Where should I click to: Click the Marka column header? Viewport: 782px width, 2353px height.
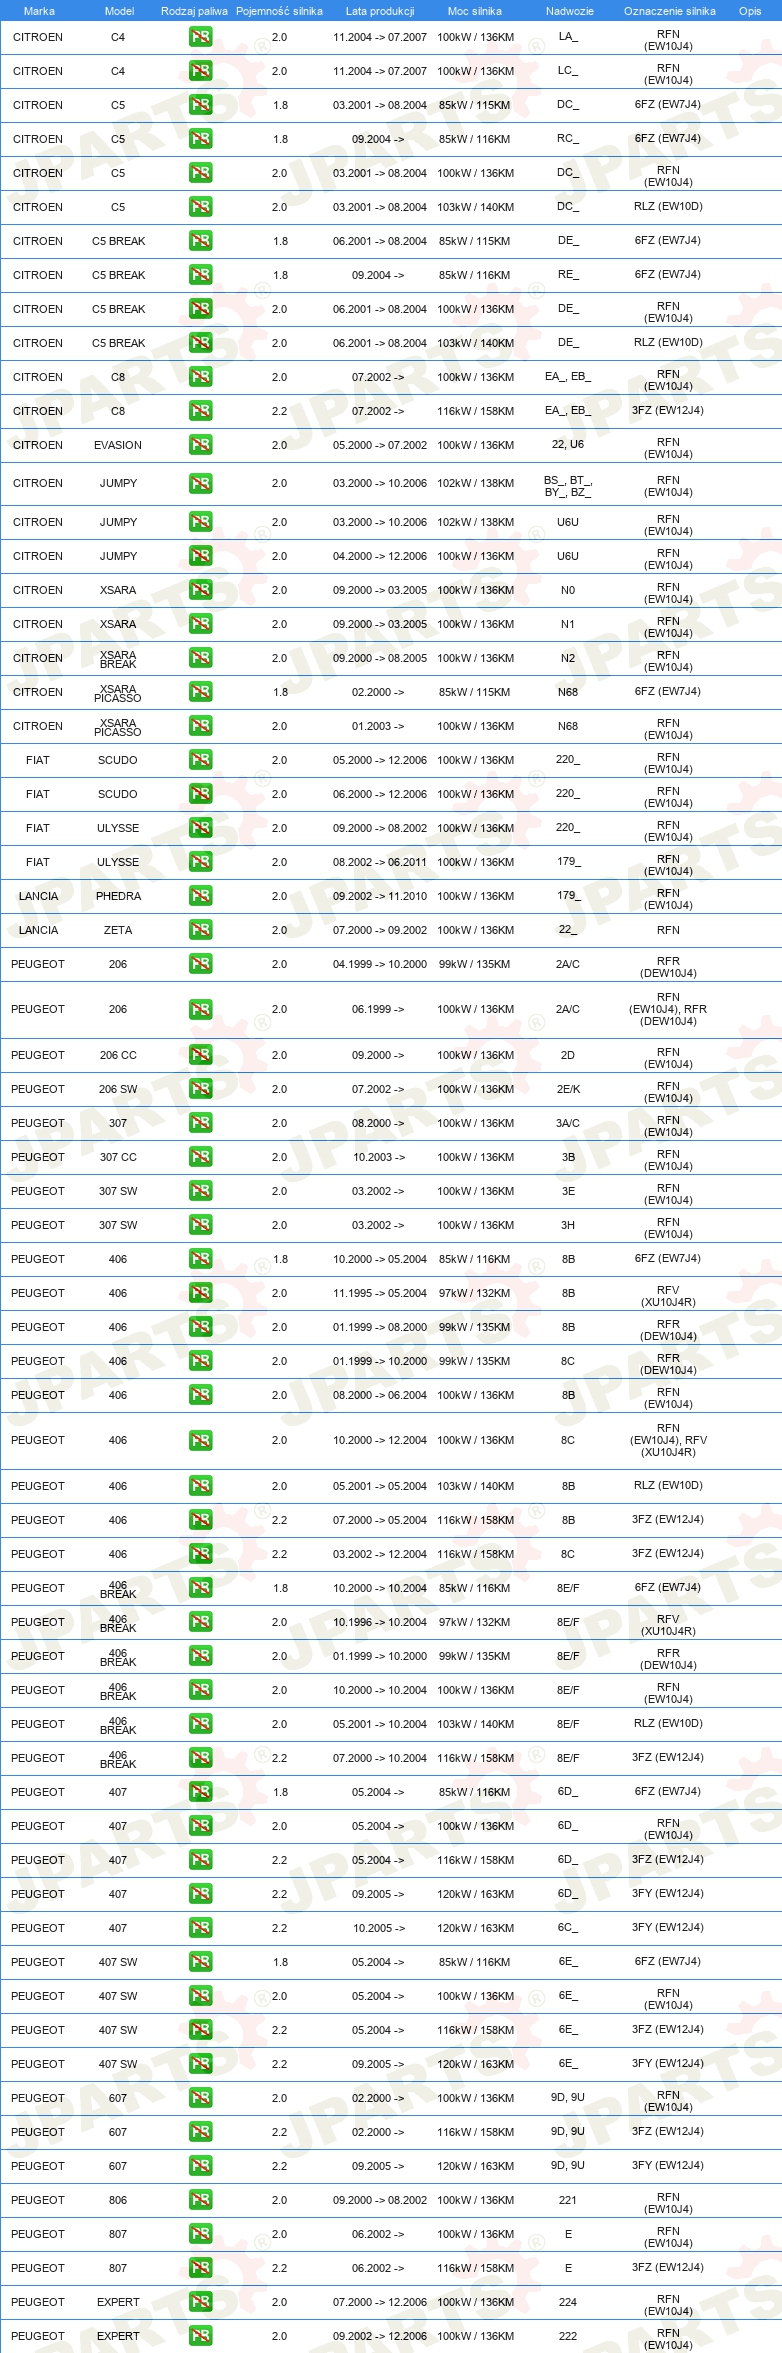39,11
